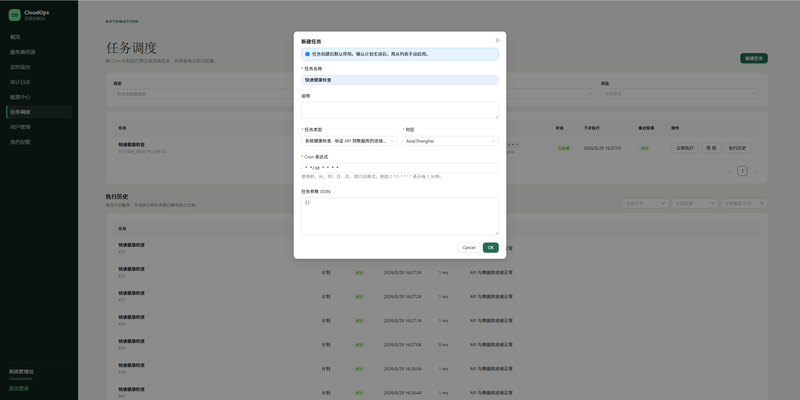Click the Cron 表达式 input field
The image size is (800, 400).
399,168
